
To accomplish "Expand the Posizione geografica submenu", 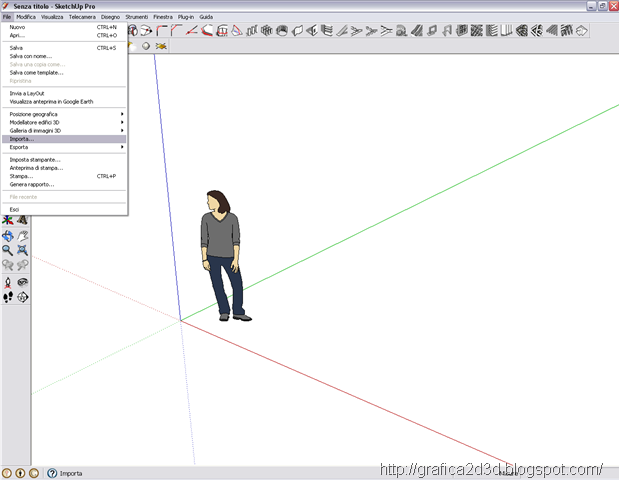I will tap(64, 114).
